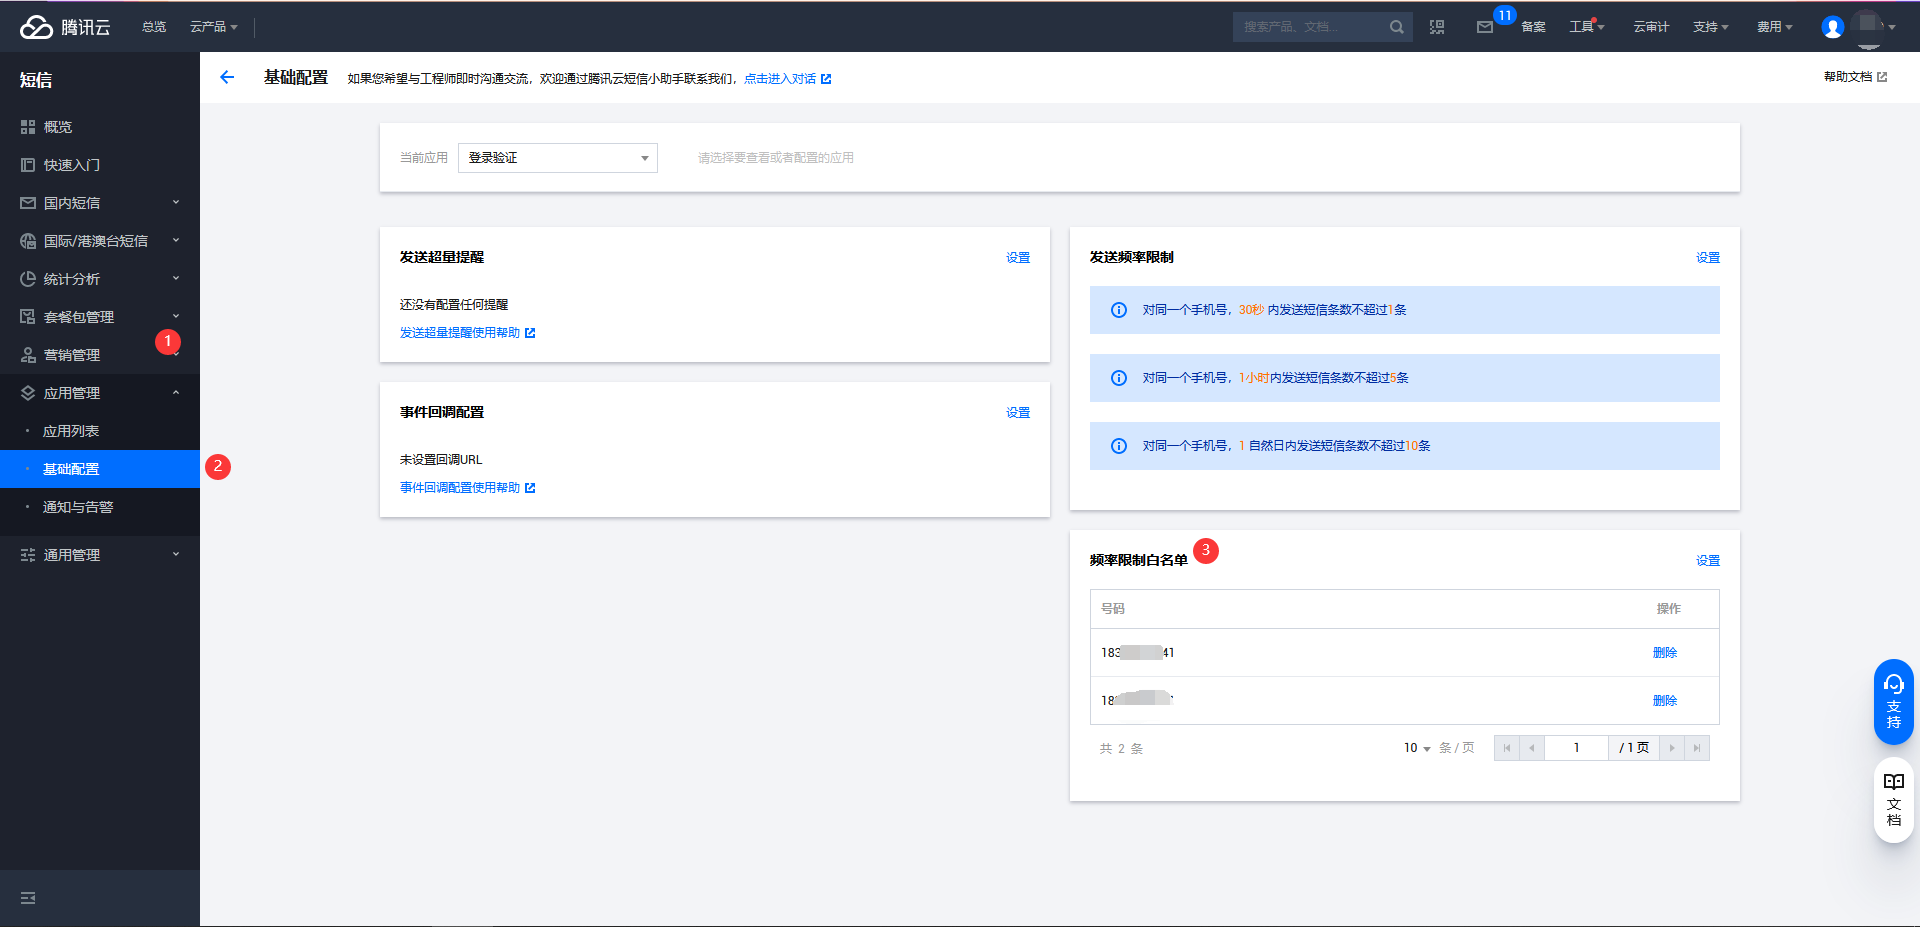The image size is (1920, 927).
Task: Click the 帮助文档 external link icon
Action: 1882,77
